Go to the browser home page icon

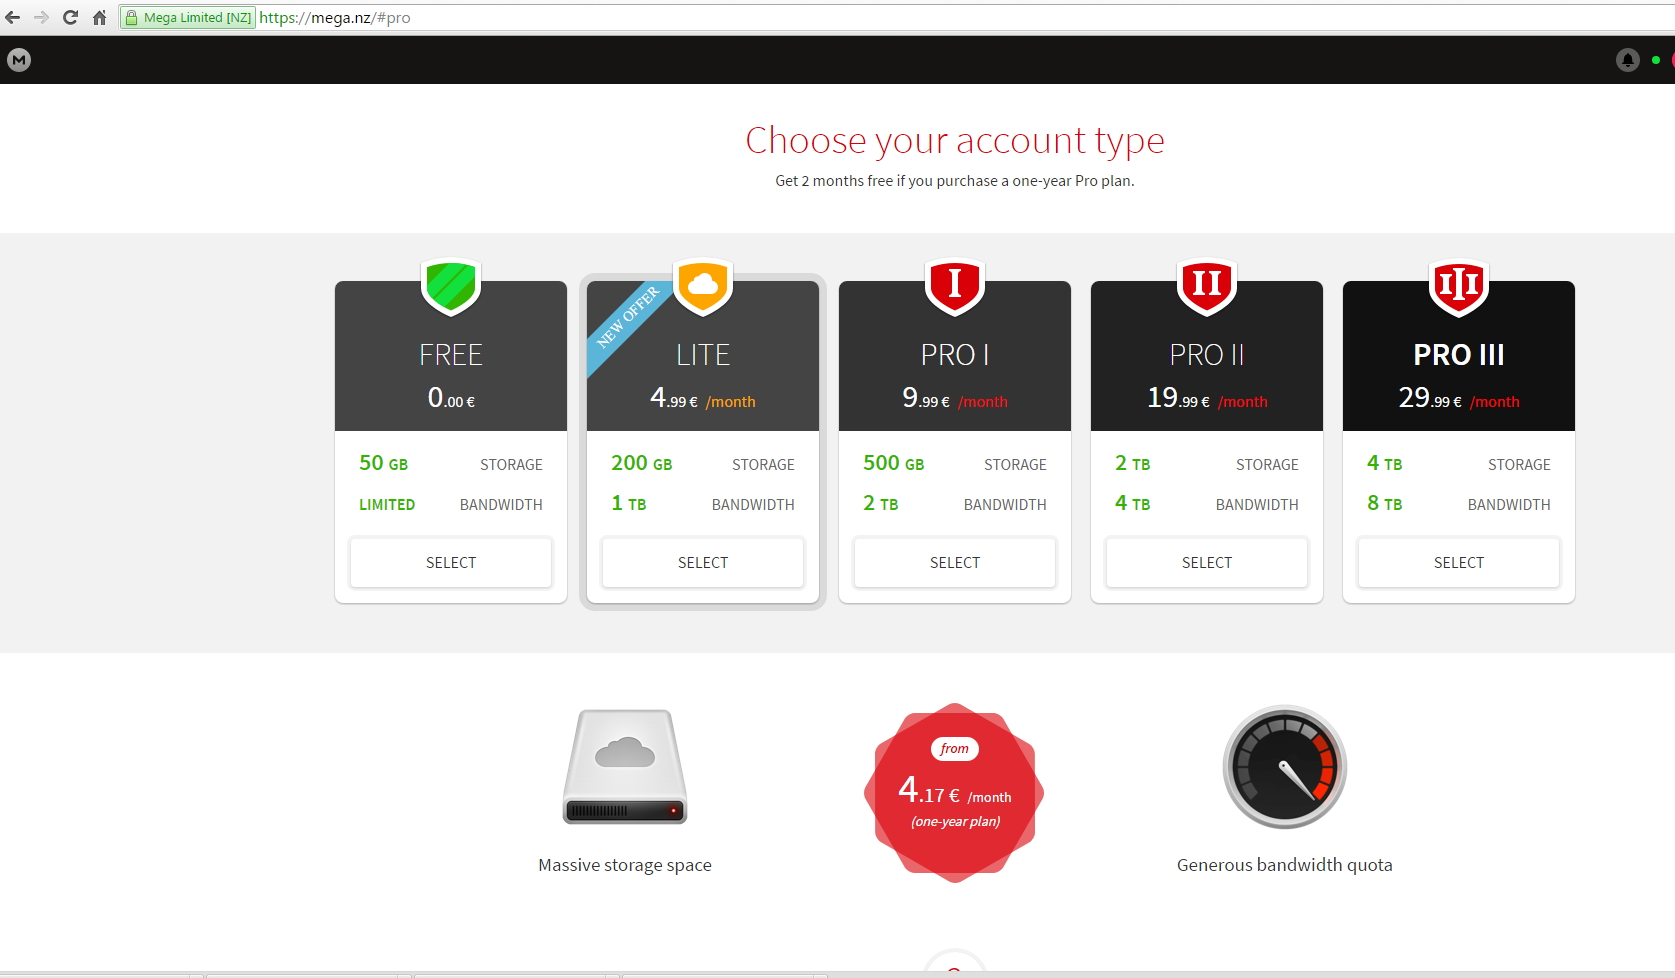99,17
